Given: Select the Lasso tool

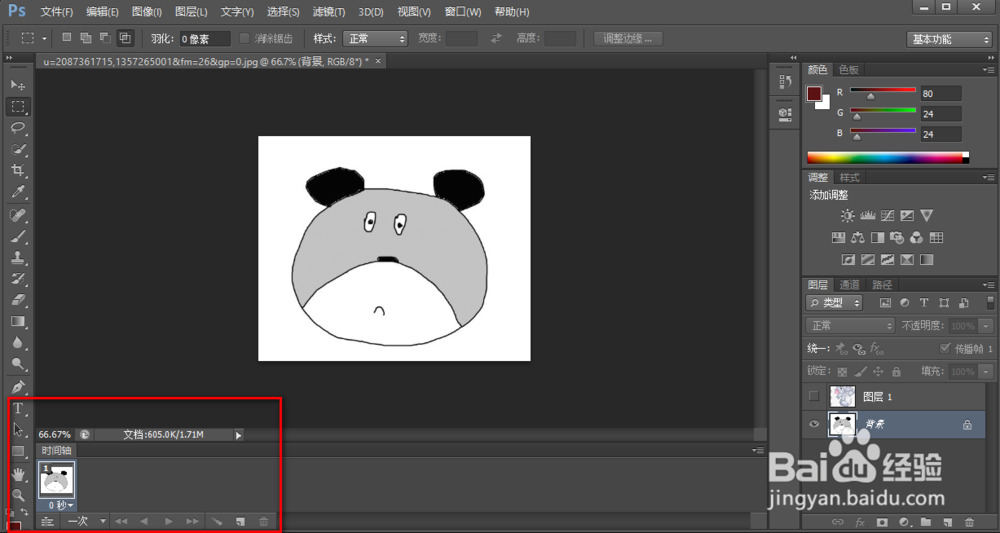Looking at the screenshot, I should [x=18, y=128].
